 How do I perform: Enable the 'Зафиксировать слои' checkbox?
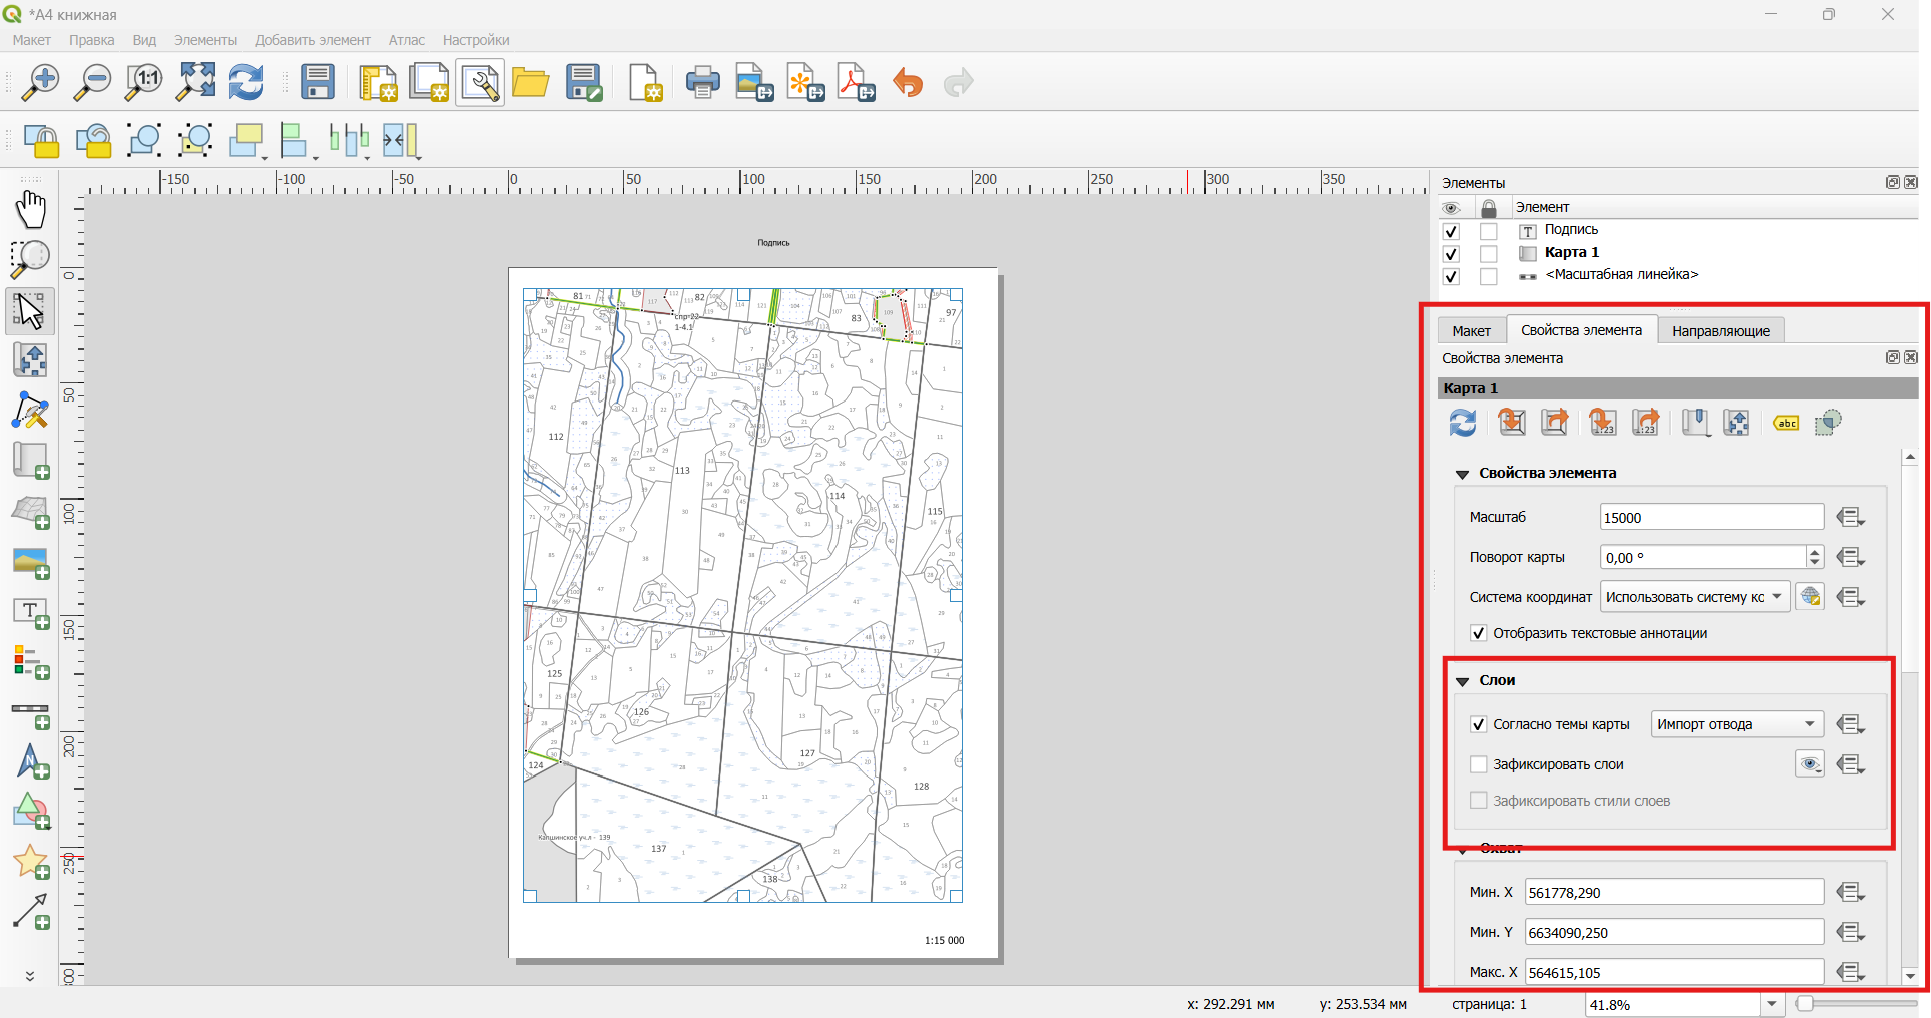[x=1478, y=764]
